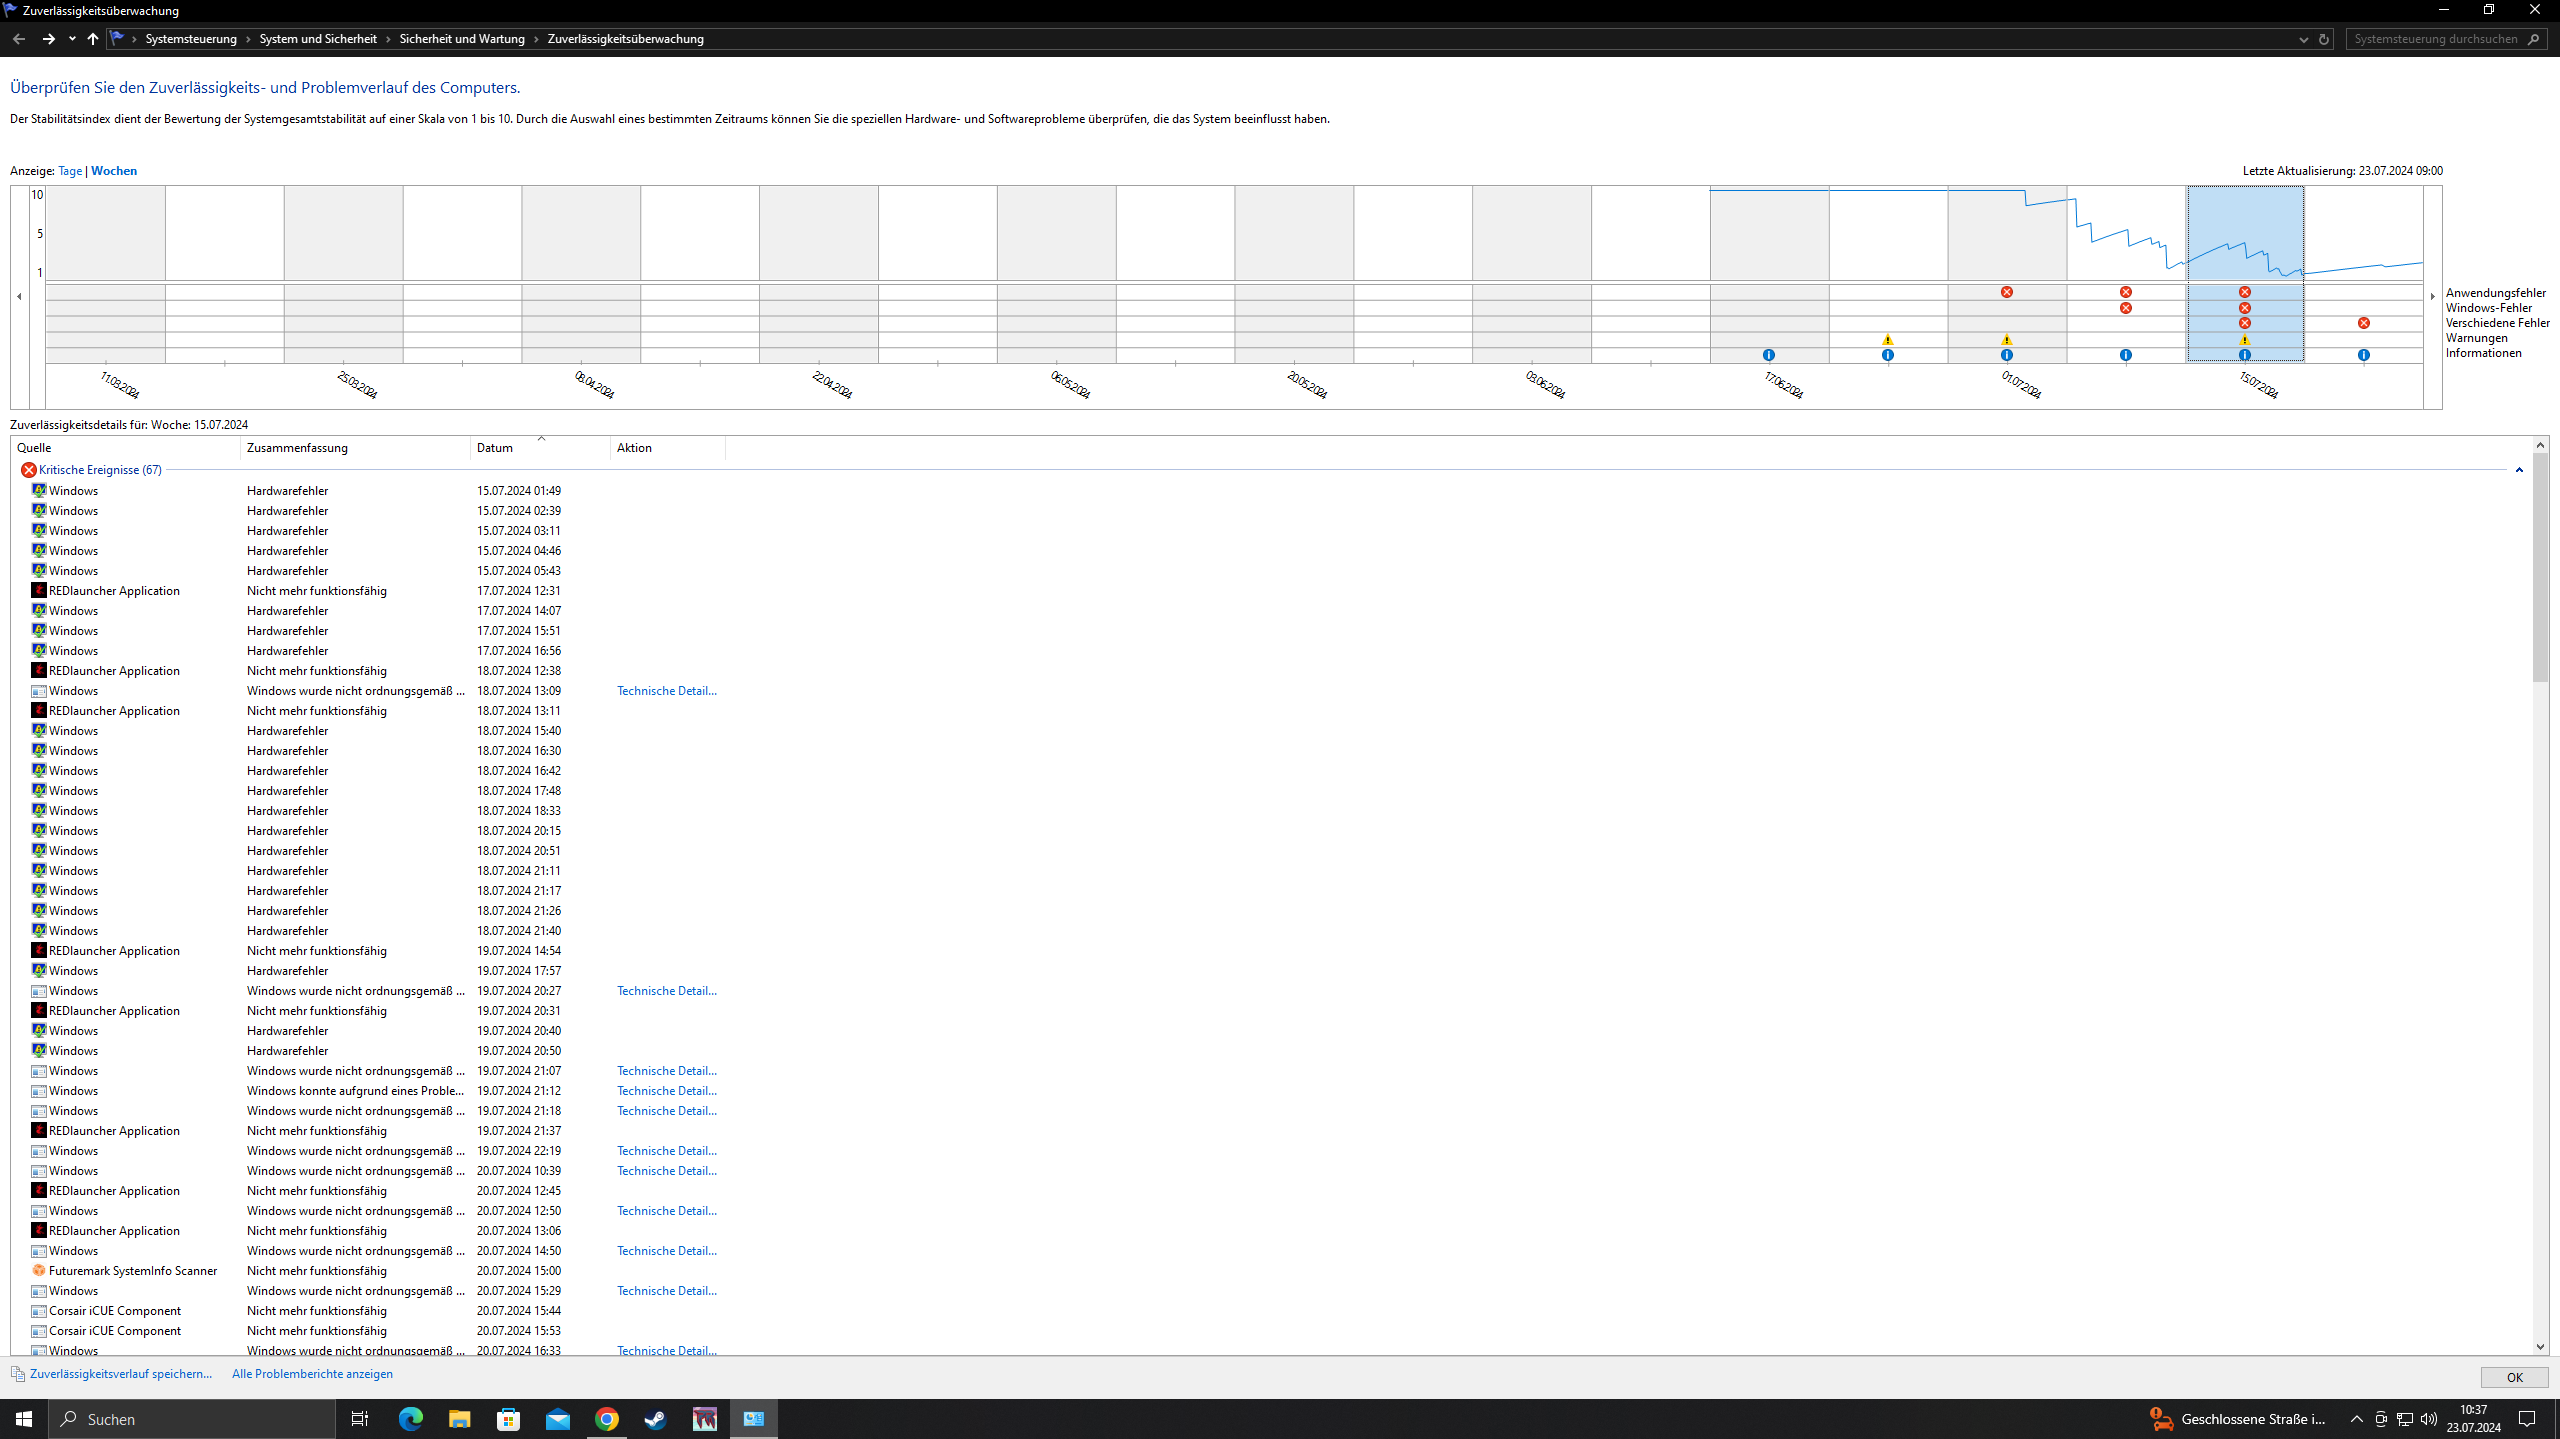Switch the chart view to Wochen
This screenshot has width=2560, height=1439.
click(114, 171)
